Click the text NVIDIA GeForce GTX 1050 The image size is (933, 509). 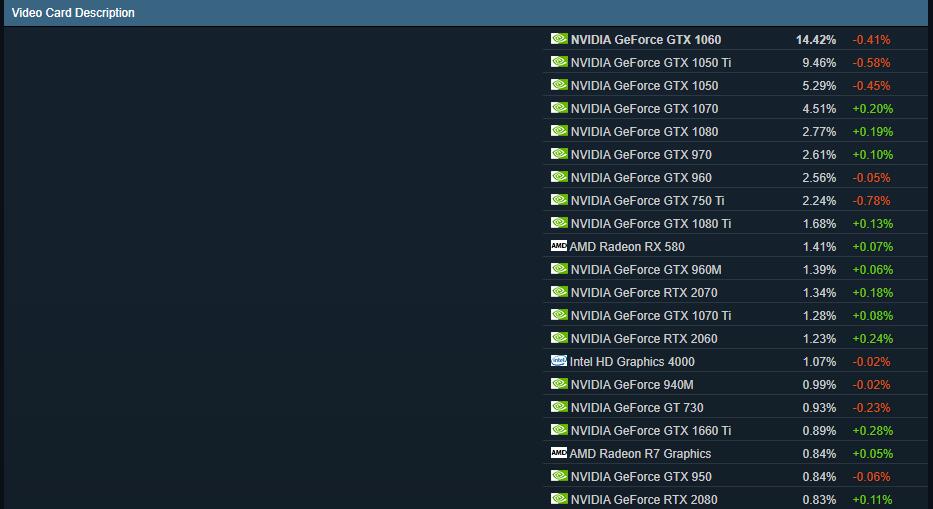tap(644, 86)
